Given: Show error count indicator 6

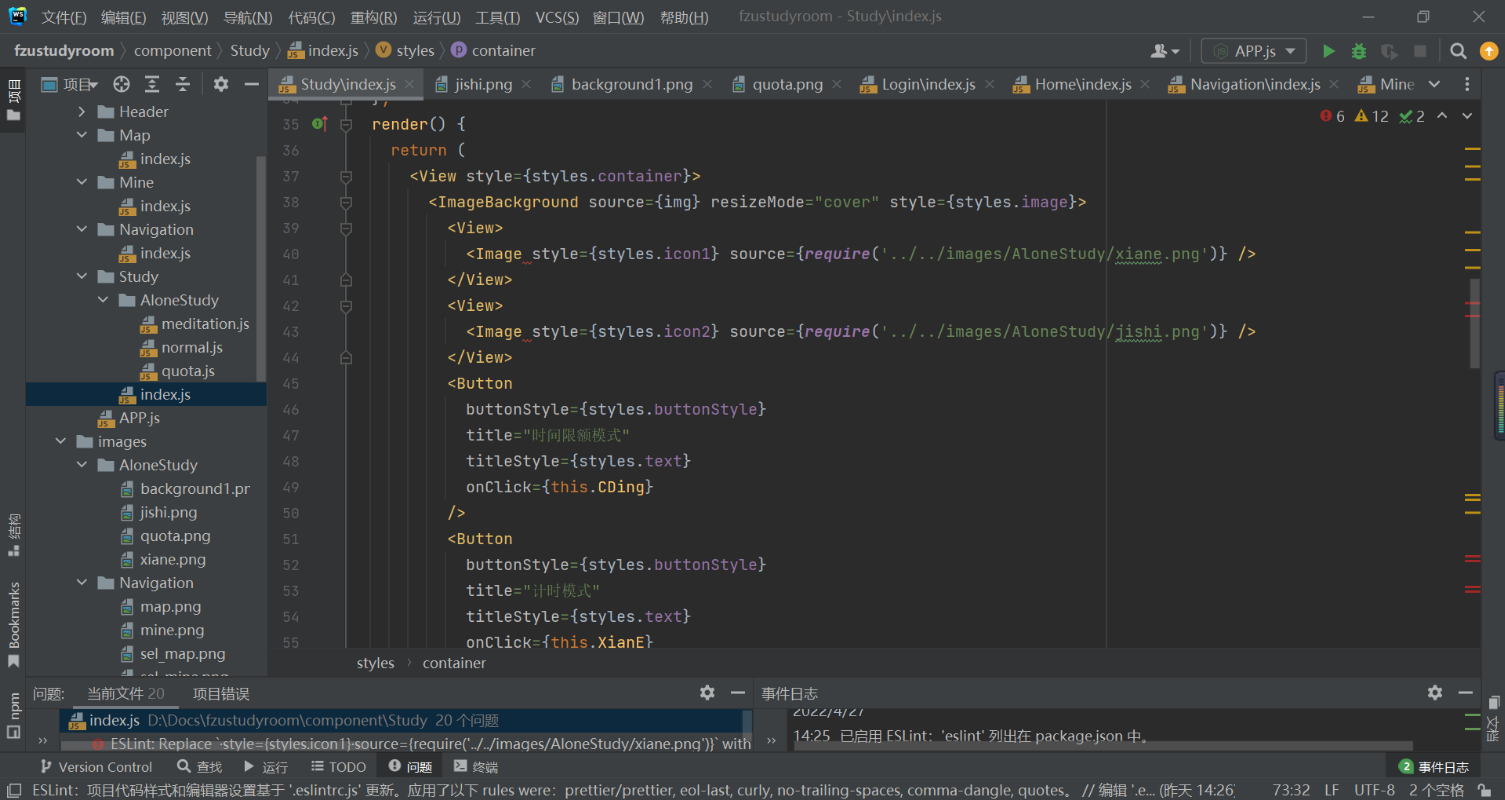Looking at the screenshot, I should click(x=1332, y=116).
